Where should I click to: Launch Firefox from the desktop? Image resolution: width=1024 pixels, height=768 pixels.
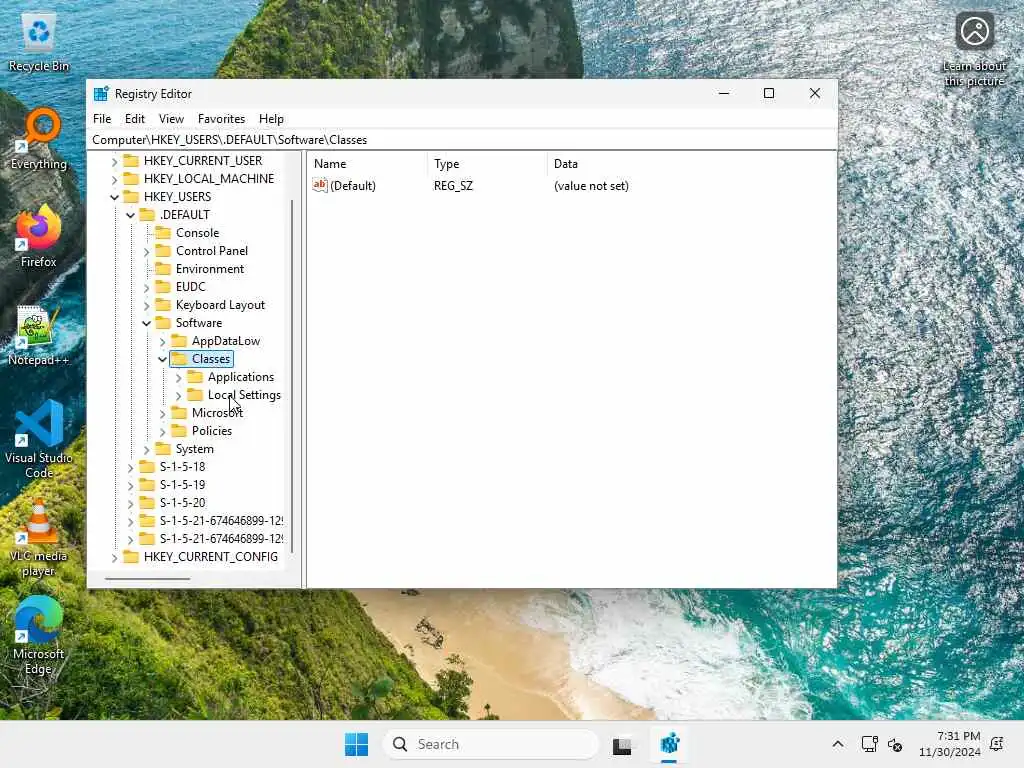click(39, 236)
